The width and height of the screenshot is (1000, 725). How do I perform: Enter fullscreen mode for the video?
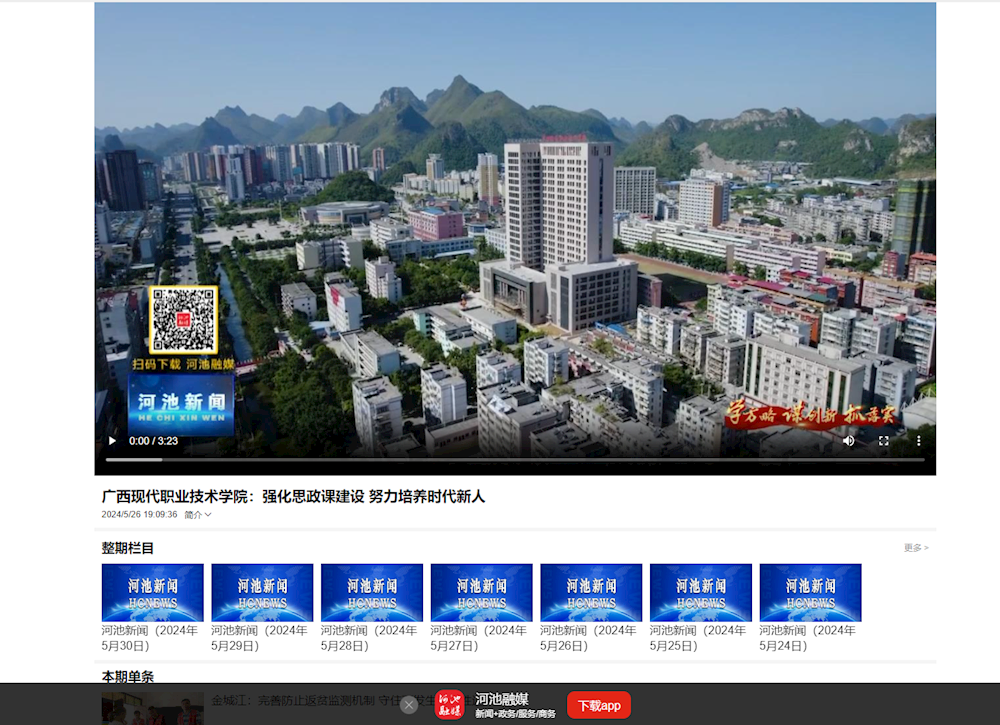click(x=883, y=441)
